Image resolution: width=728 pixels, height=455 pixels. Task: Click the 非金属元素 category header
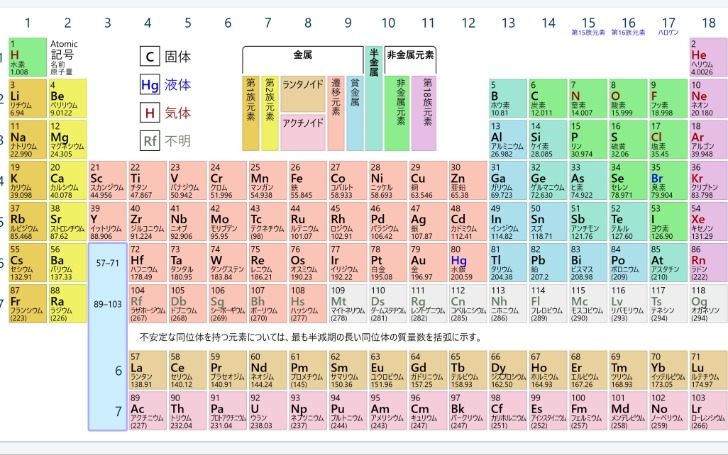pos(409,56)
